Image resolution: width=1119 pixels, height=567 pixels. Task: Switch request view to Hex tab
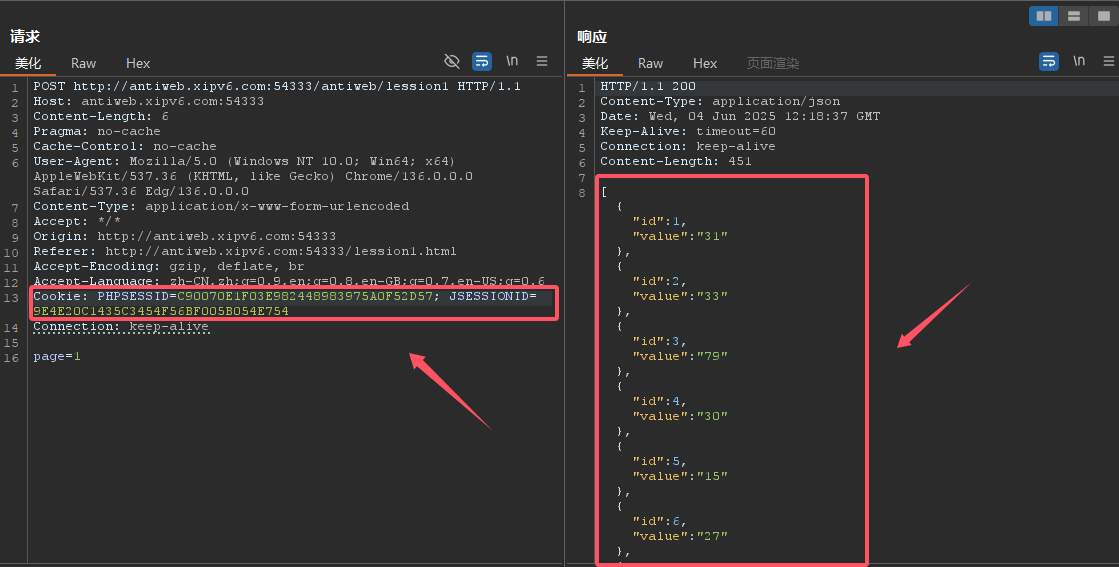click(x=138, y=63)
